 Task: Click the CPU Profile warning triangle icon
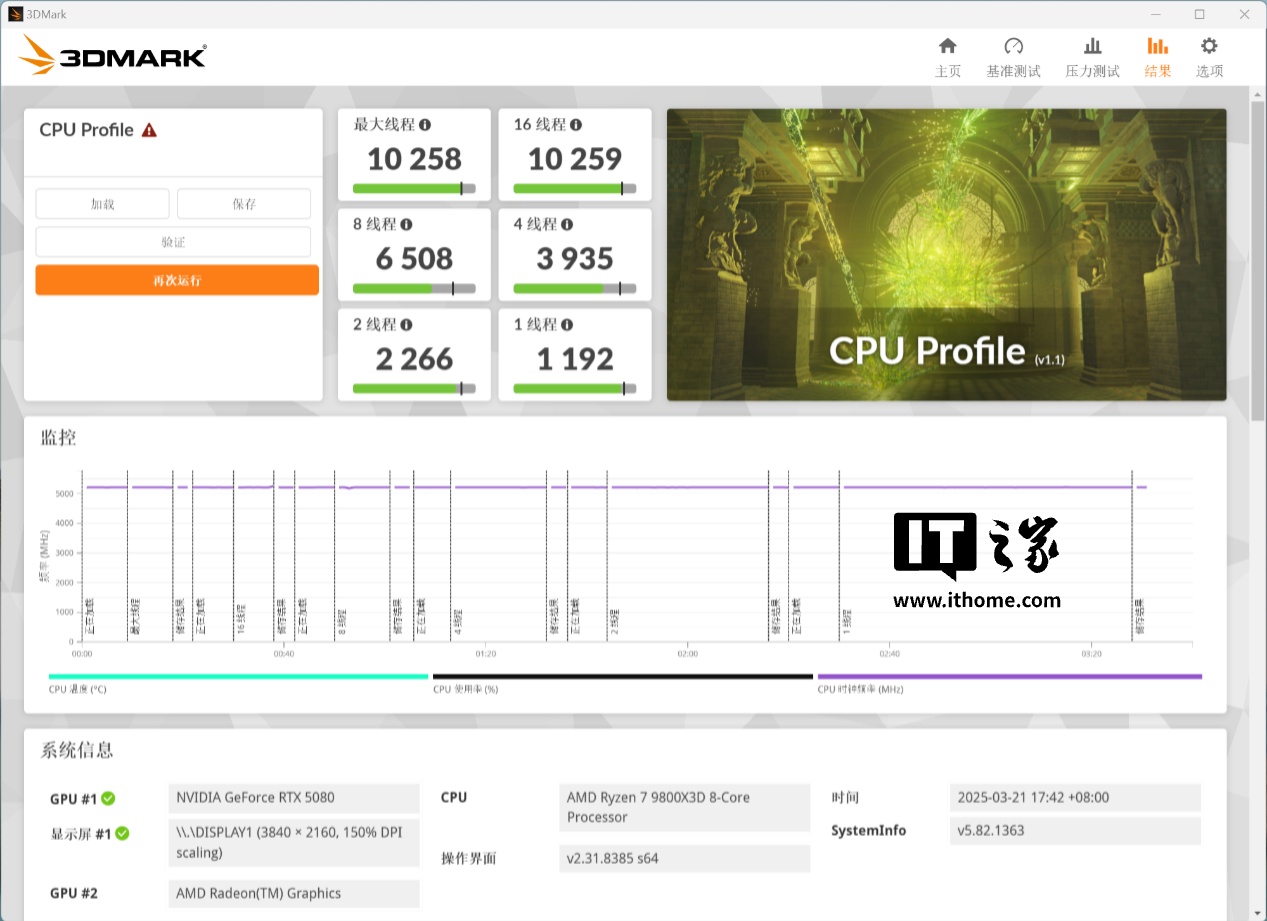149,130
